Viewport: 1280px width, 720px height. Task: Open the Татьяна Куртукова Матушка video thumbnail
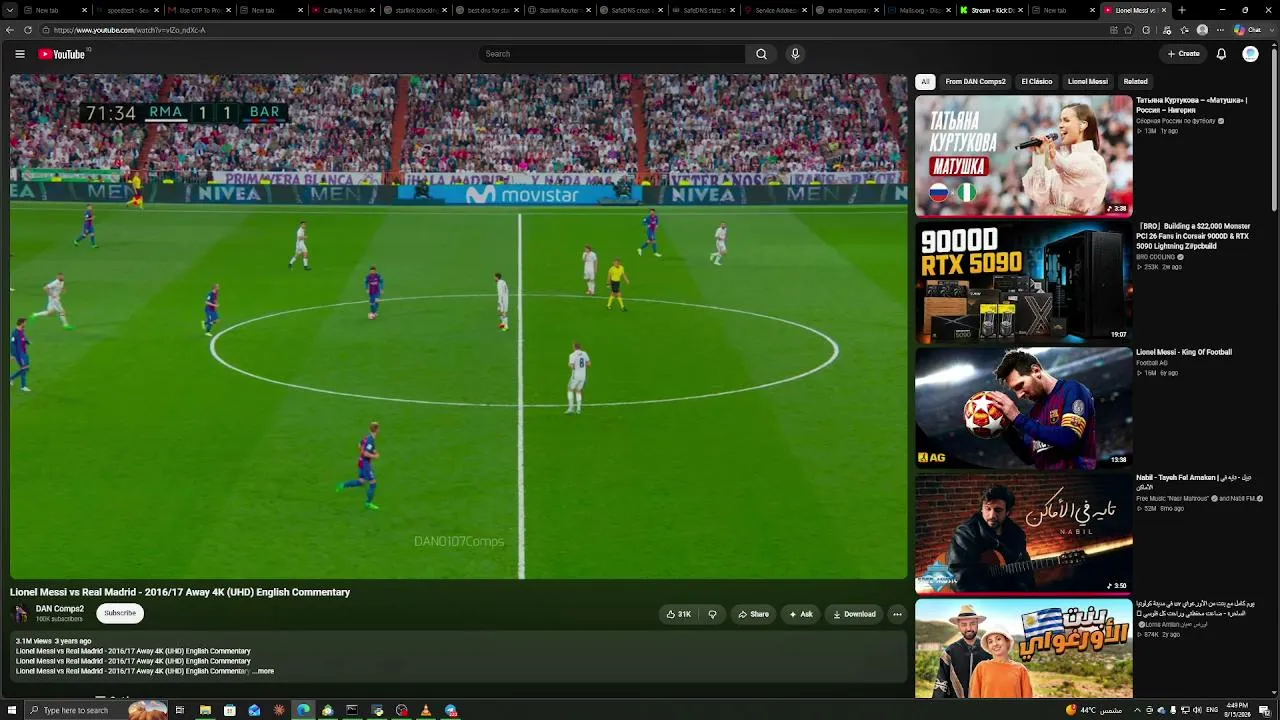point(1024,156)
